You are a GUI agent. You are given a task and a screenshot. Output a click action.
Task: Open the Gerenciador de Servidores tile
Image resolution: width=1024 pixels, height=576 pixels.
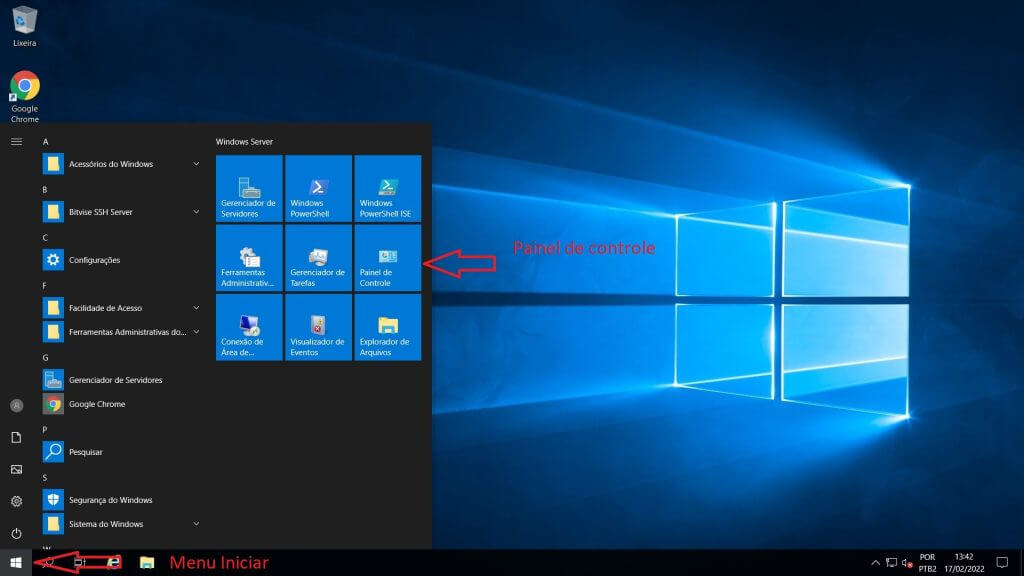pos(249,189)
